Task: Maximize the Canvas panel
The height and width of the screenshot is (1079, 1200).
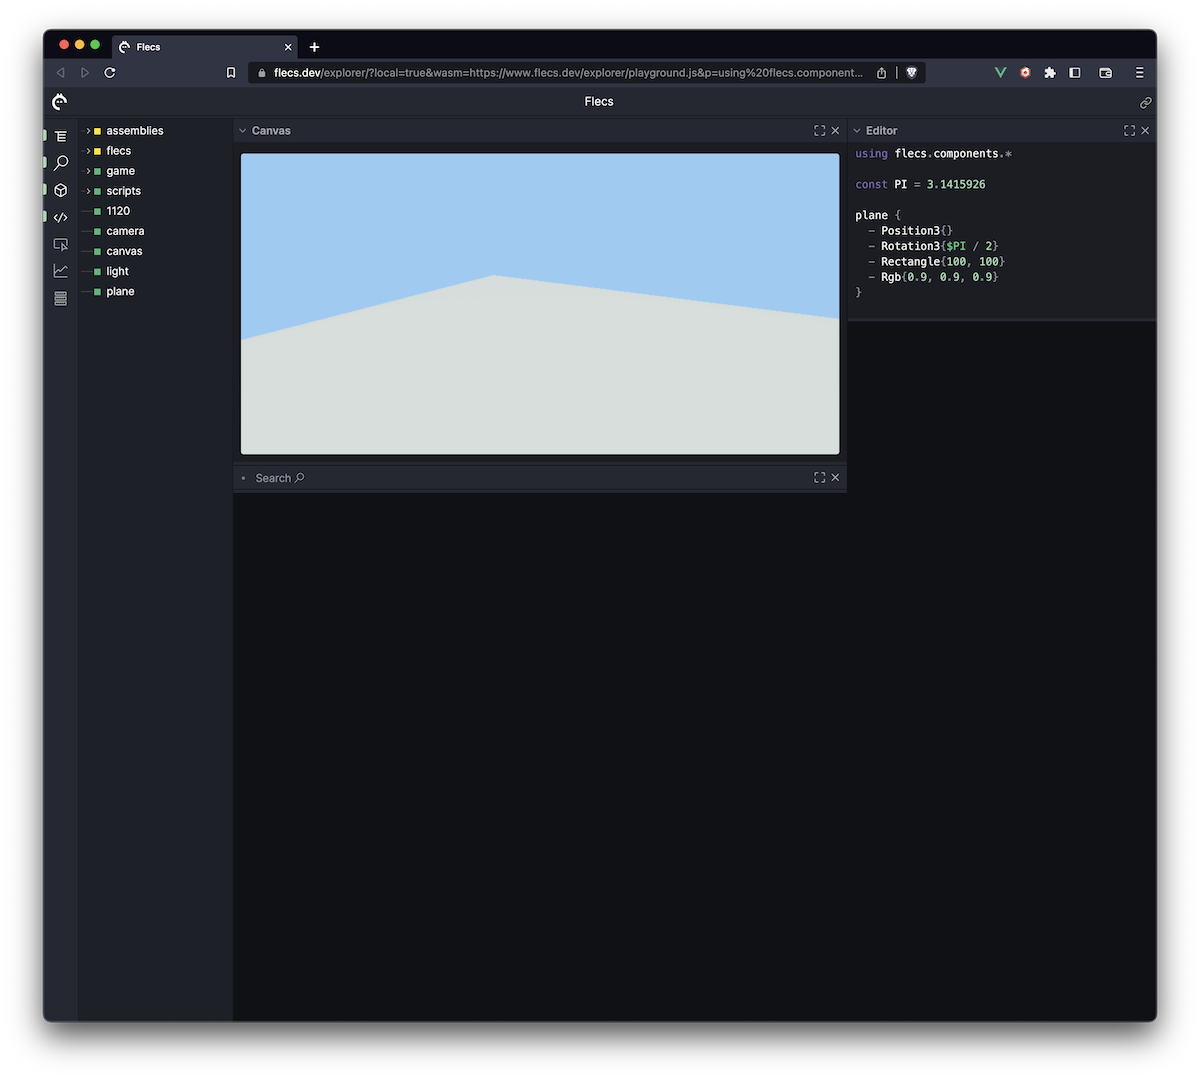Action: tap(819, 131)
